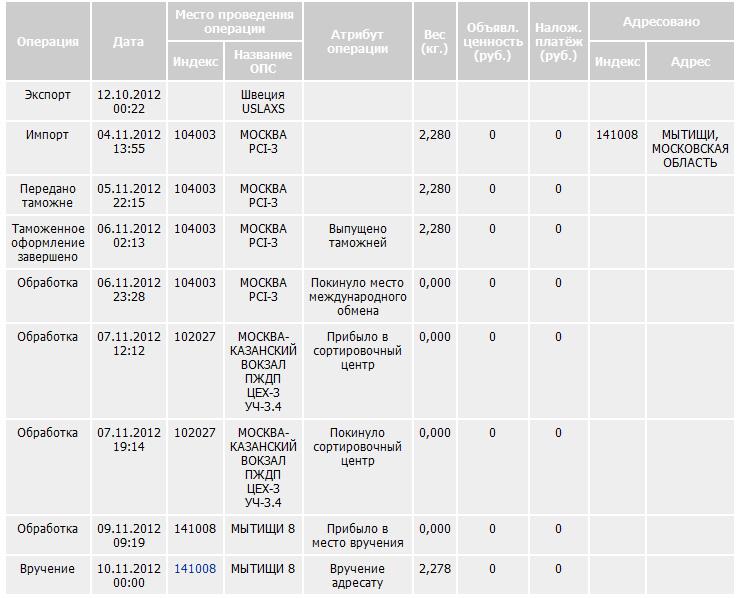Click the 'Адрес' sub-column header
Screen dimensions: 752x598
click(x=690, y=62)
